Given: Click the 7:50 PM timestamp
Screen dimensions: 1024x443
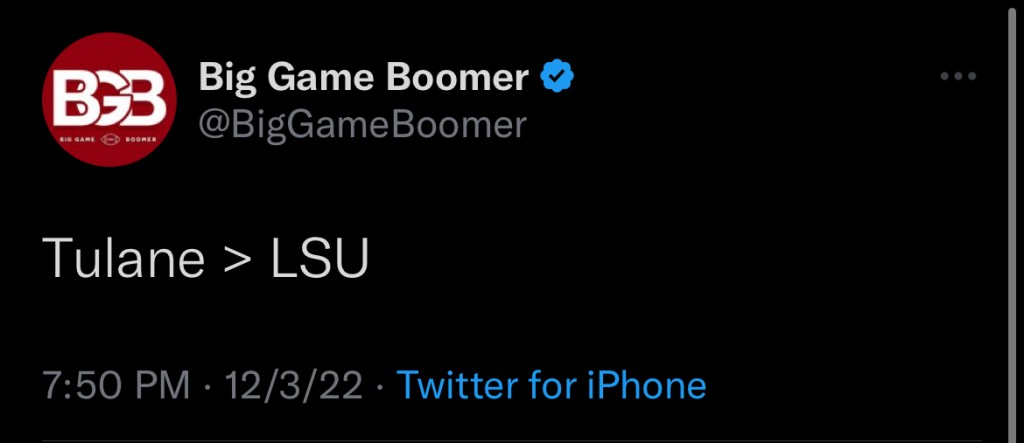Looking at the screenshot, I should [x=115, y=385].
